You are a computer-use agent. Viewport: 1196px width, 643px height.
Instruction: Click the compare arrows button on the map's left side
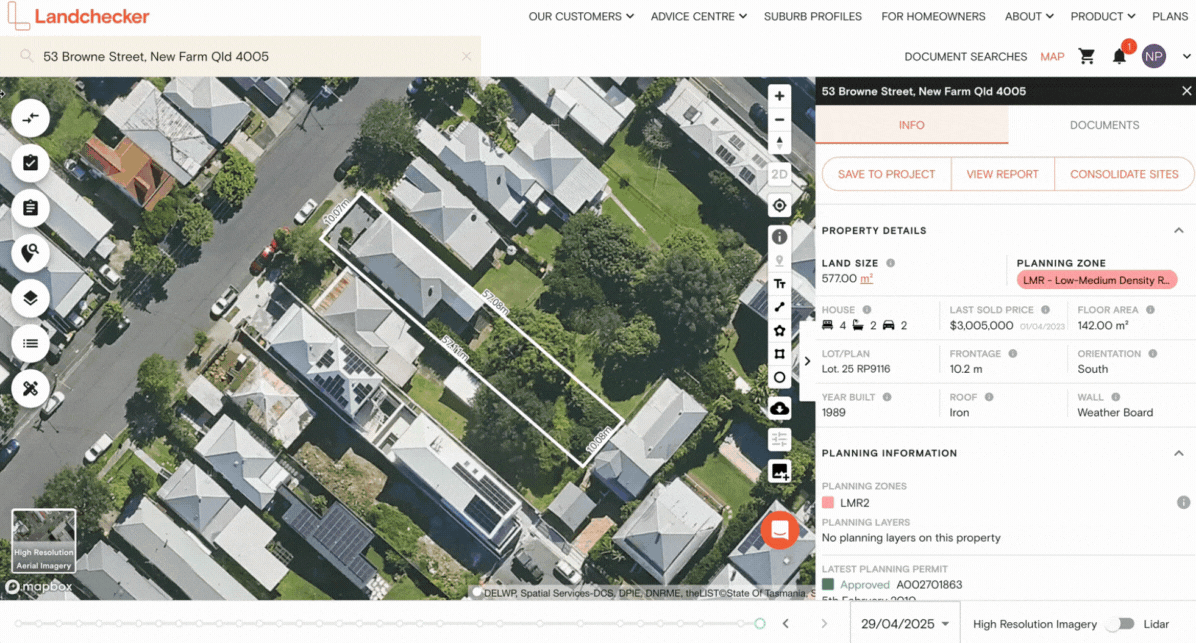tap(31, 118)
